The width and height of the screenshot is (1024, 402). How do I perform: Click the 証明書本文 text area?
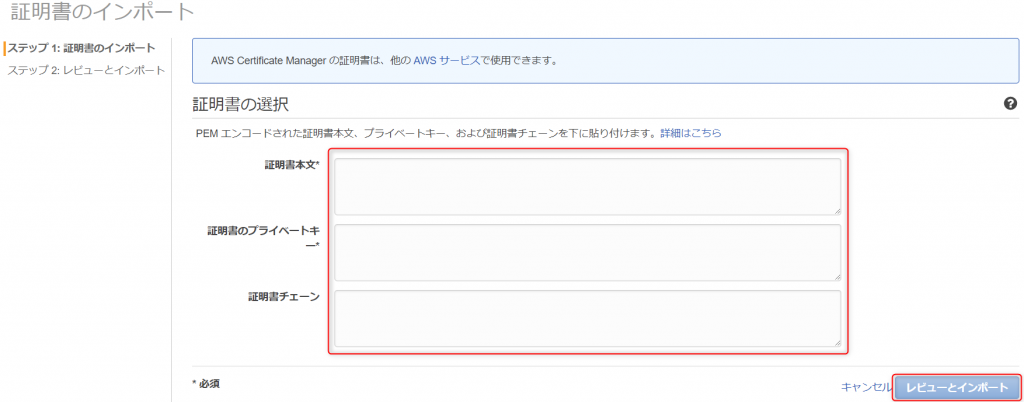587,186
